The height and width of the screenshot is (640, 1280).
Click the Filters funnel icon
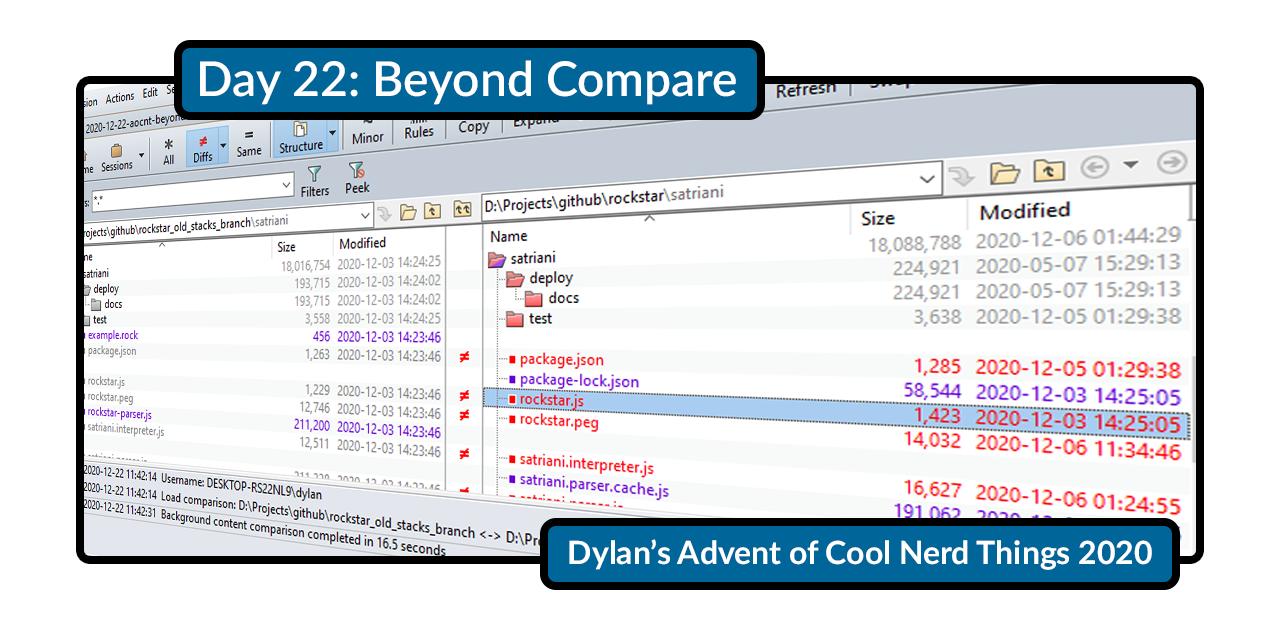click(314, 172)
